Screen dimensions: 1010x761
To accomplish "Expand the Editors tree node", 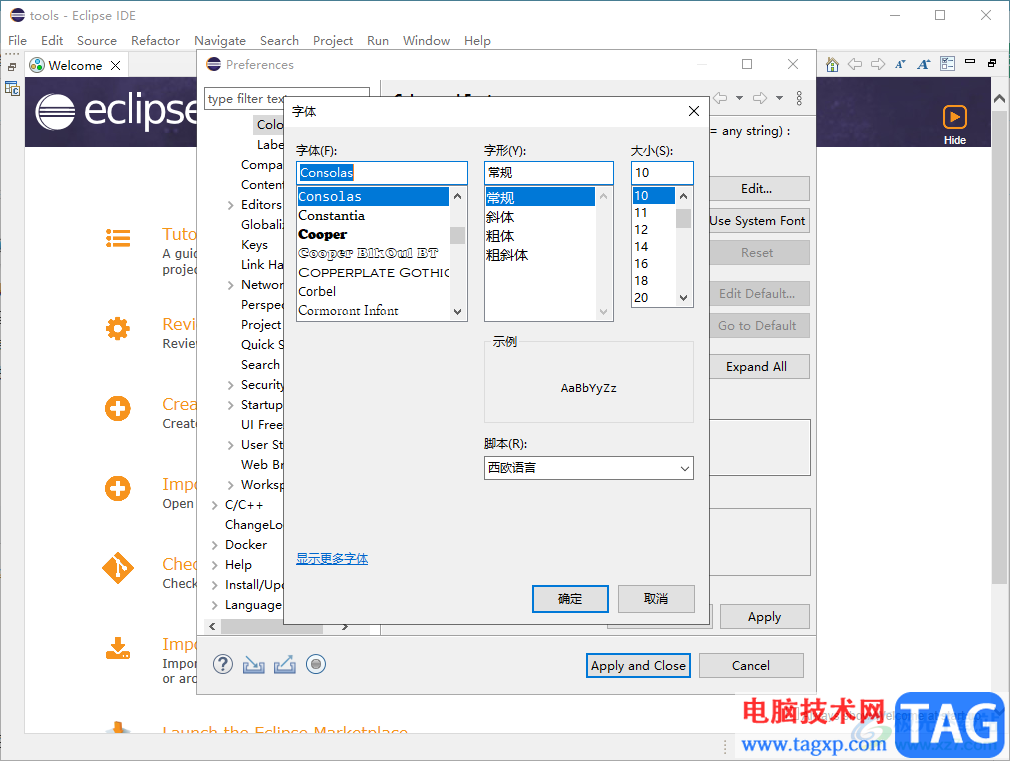I will tap(231, 205).
